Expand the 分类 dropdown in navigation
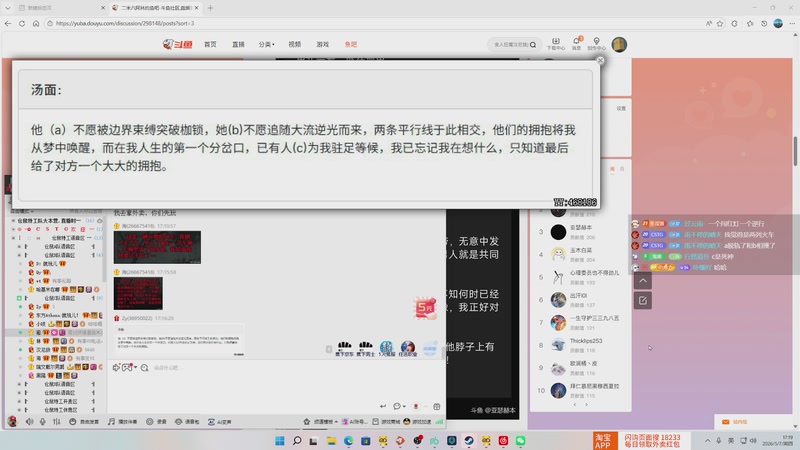 [x=266, y=44]
